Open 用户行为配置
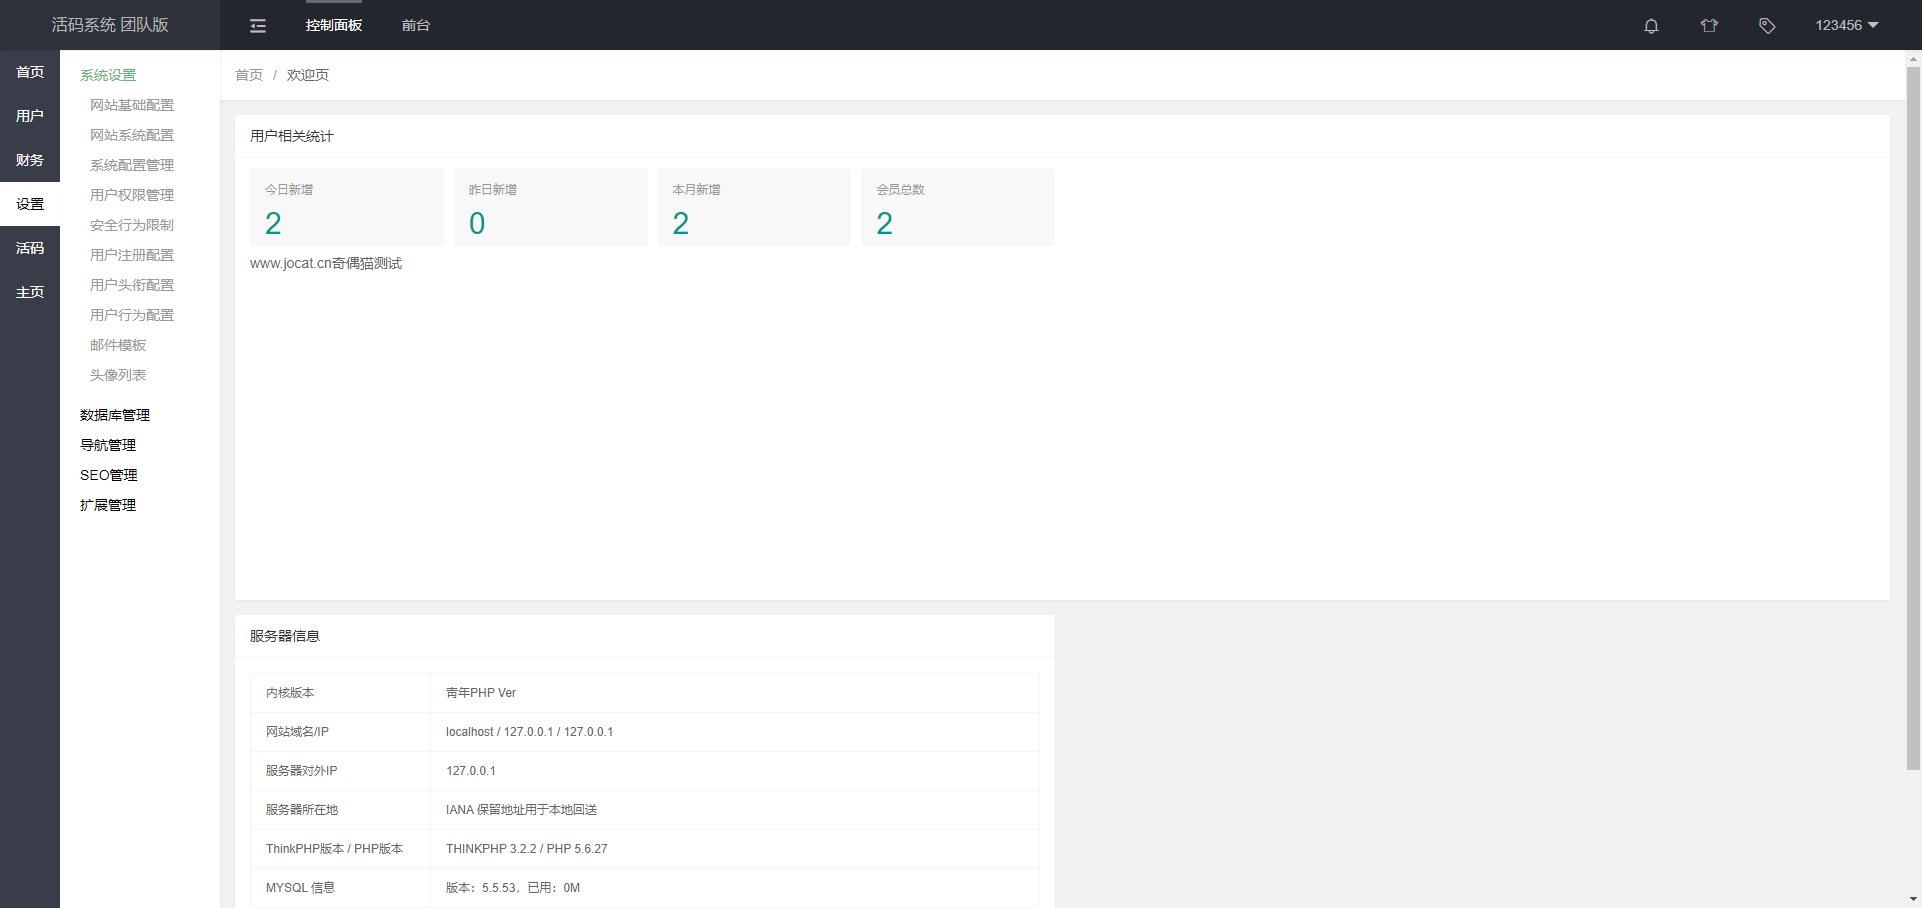 132,315
